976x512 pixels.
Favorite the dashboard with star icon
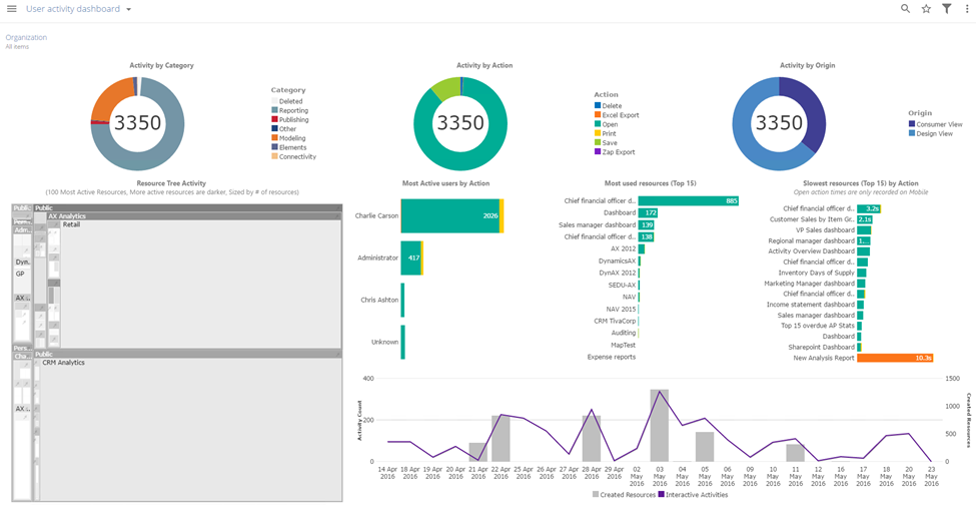(926, 9)
